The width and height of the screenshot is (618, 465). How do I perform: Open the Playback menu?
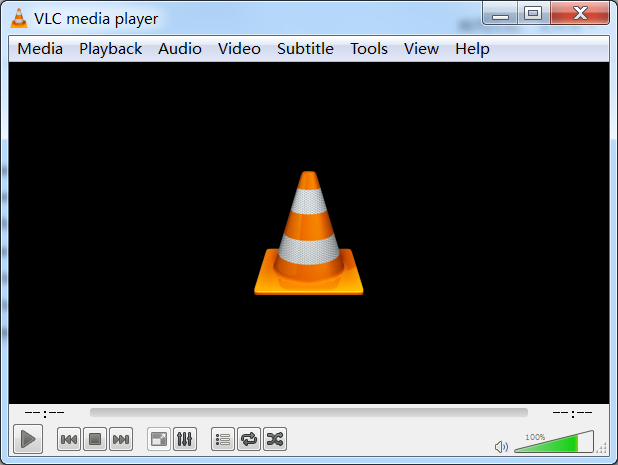(x=111, y=49)
